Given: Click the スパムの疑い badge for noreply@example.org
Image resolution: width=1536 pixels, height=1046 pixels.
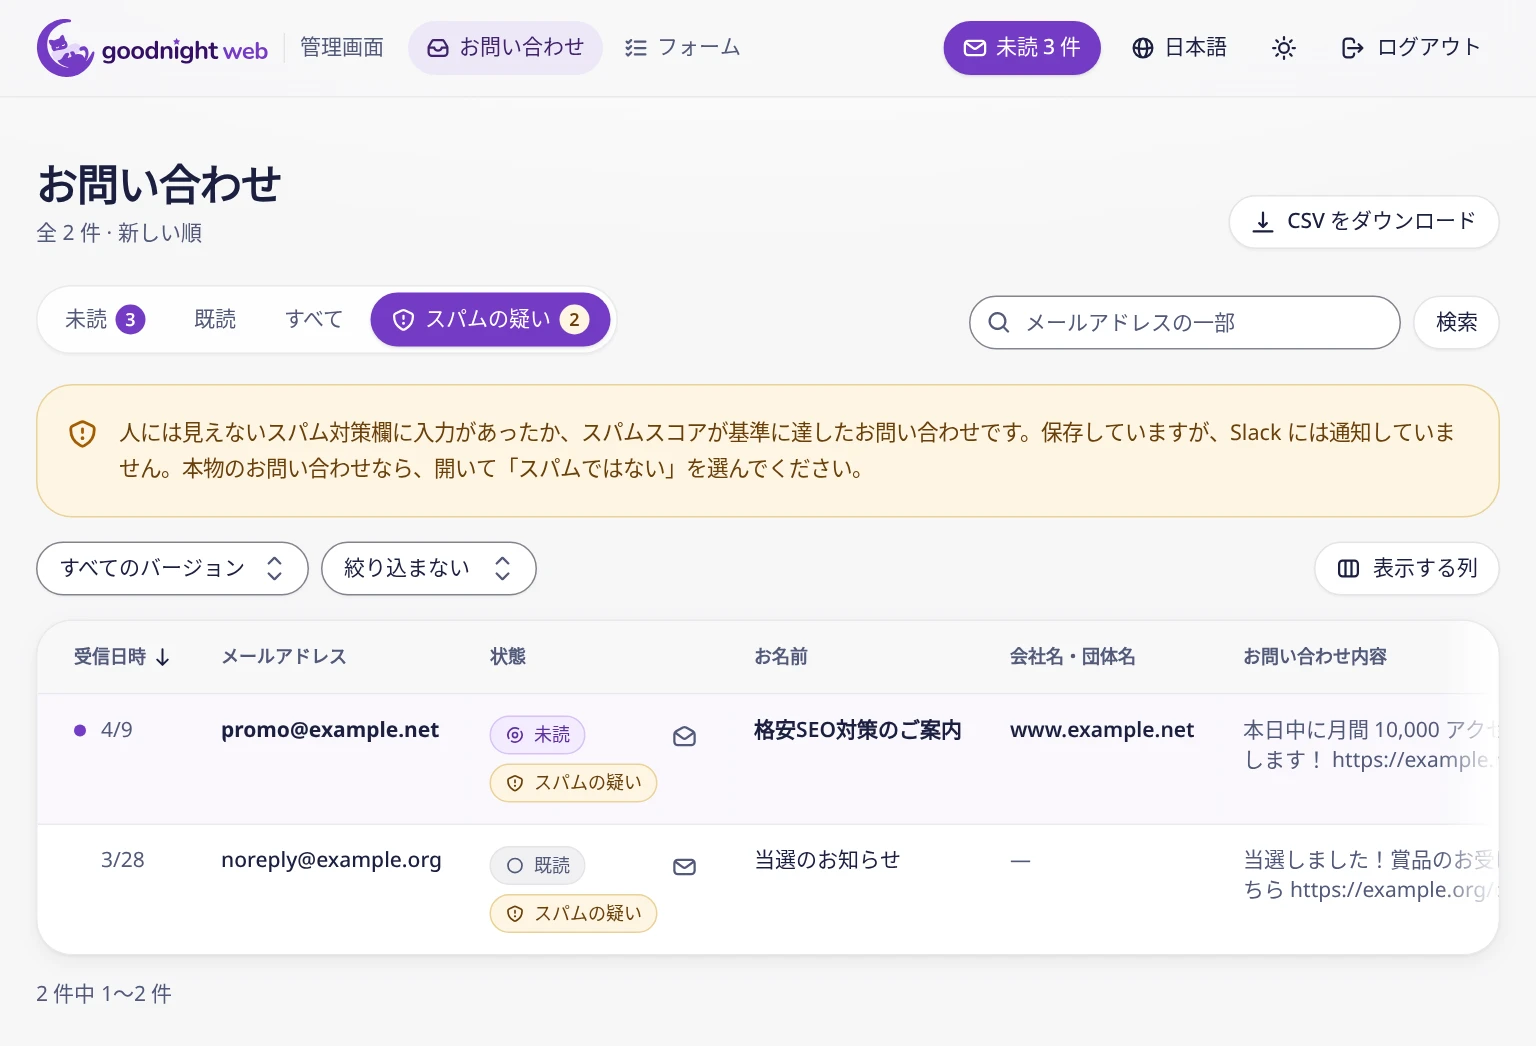Looking at the screenshot, I should coord(573,913).
